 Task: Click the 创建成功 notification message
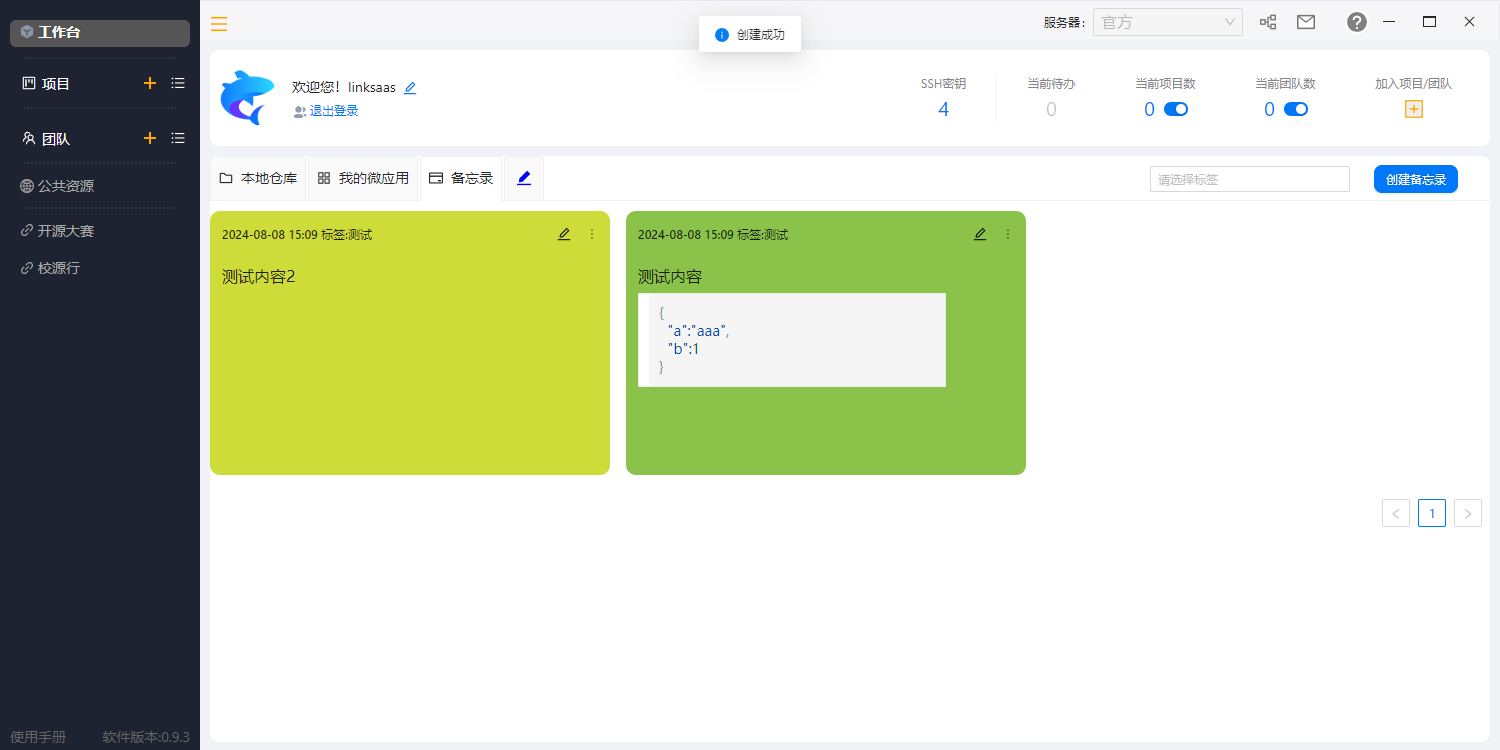tap(750, 35)
